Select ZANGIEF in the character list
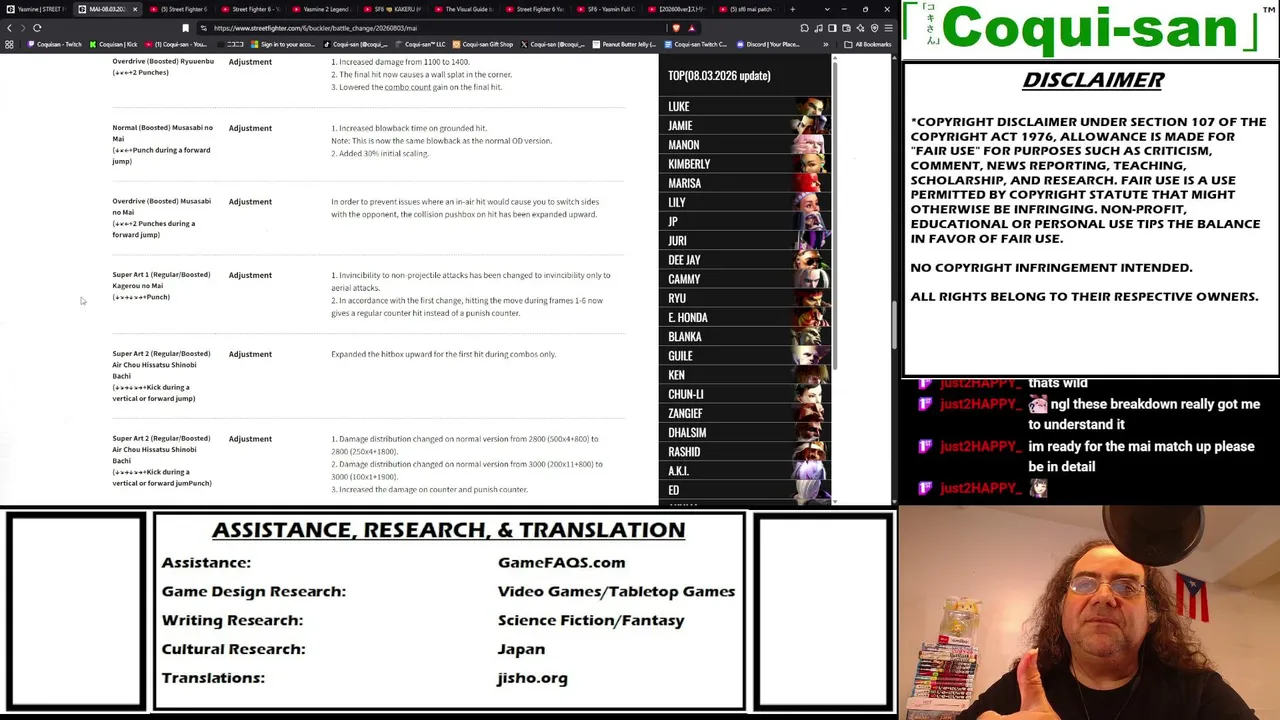The height and width of the screenshot is (720, 1280). [x=744, y=413]
